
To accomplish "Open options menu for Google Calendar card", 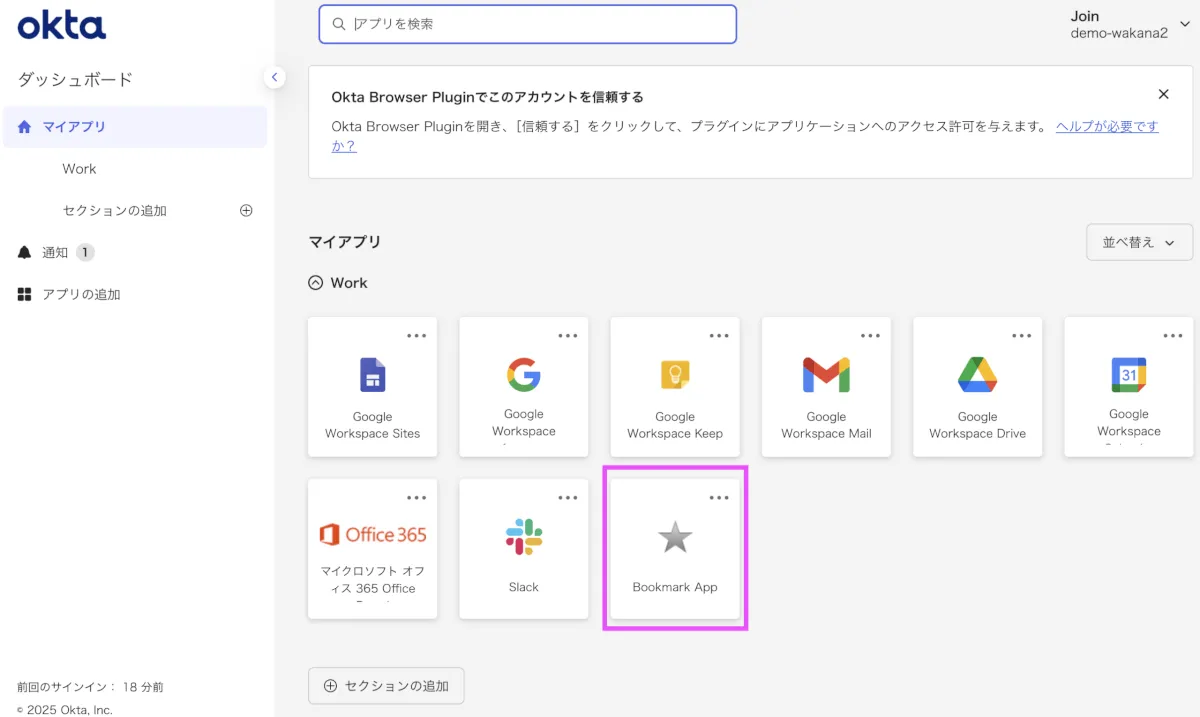I will (1172, 336).
